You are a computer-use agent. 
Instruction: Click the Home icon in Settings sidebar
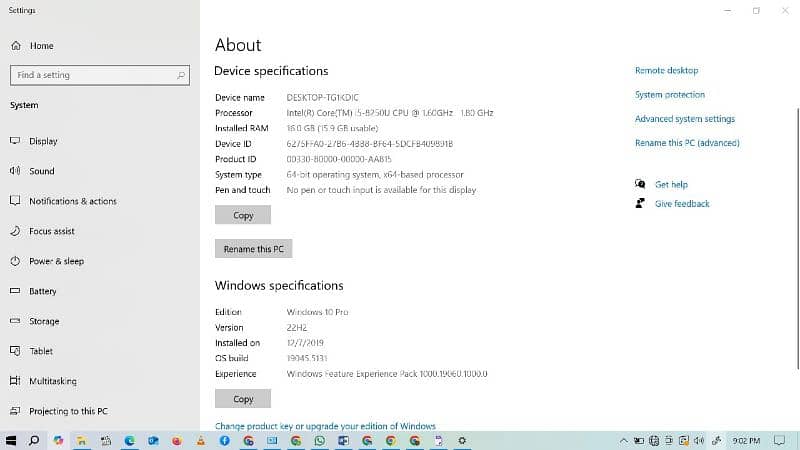click(x=15, y=46)
